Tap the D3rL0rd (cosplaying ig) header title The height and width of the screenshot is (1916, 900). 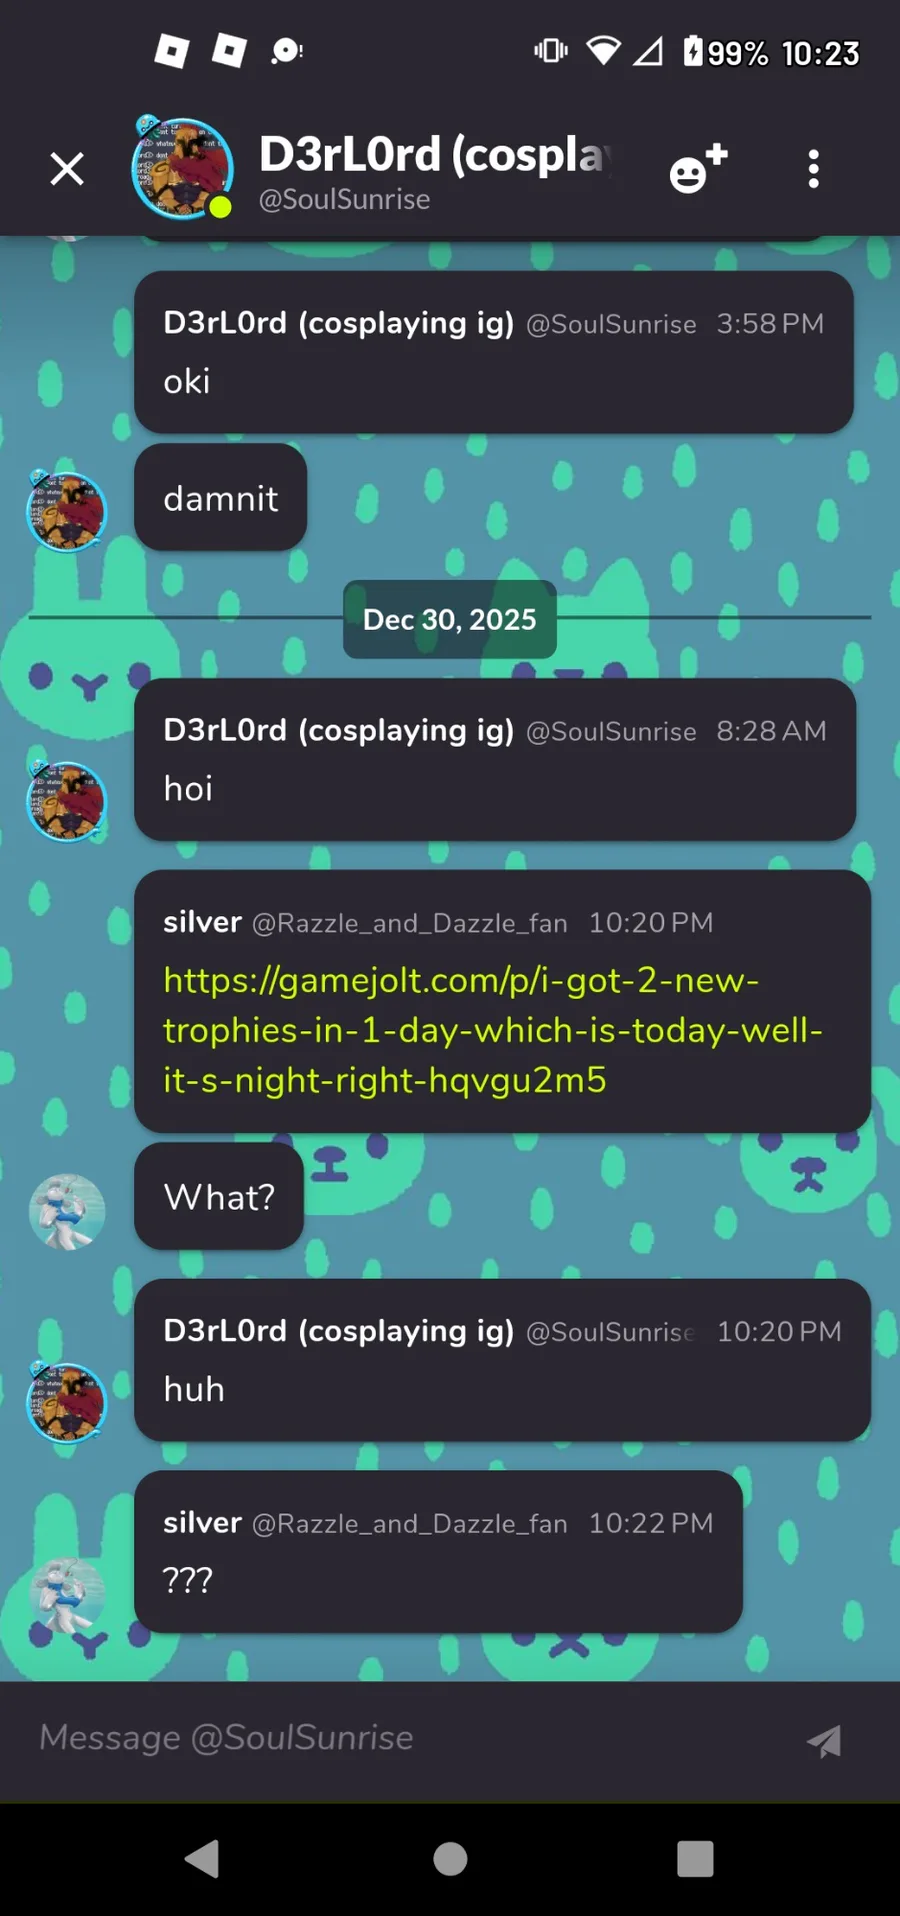pos(436,154)
